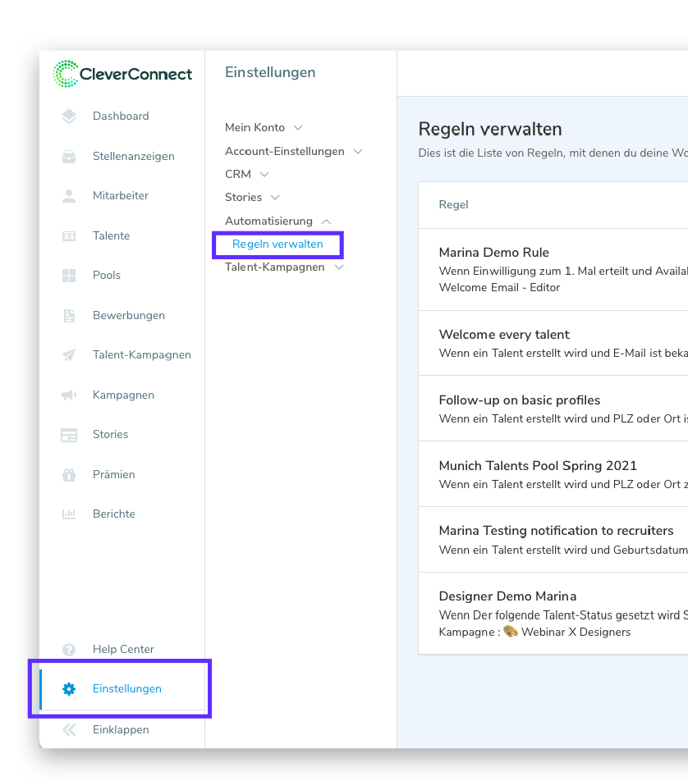Image resolution: width=688 pixels, height=781 pixels.
Task: Collapse sidebar with Einklappen button
Action: click(120, 729)
